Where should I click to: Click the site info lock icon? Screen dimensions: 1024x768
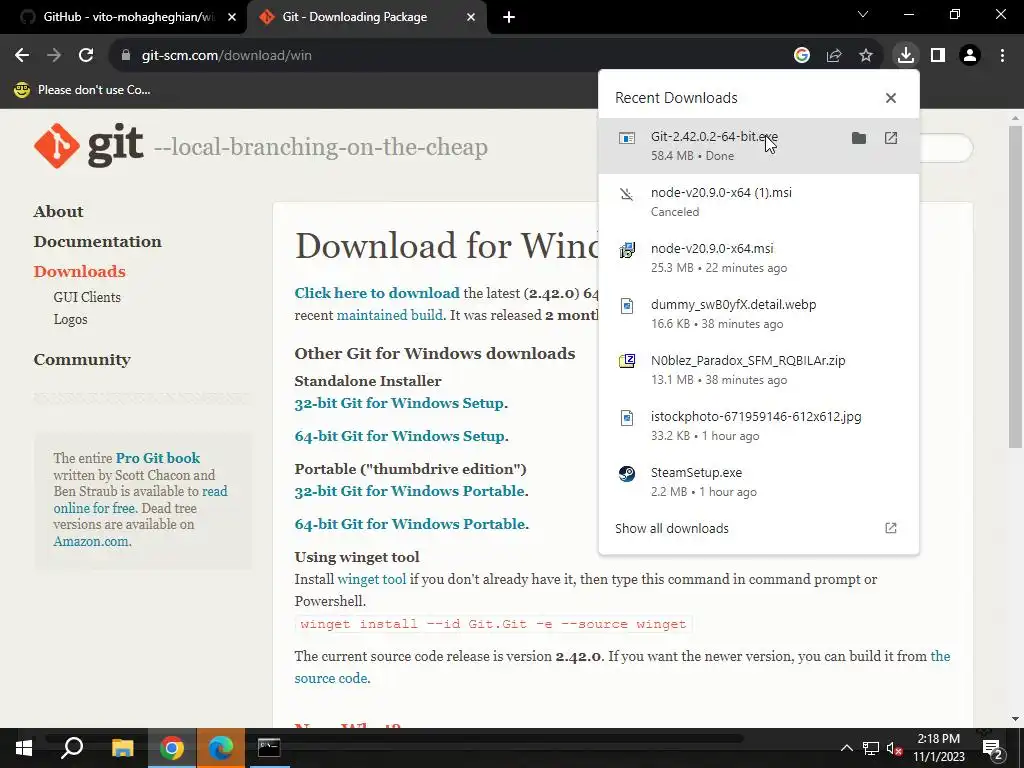pos(126,56)
